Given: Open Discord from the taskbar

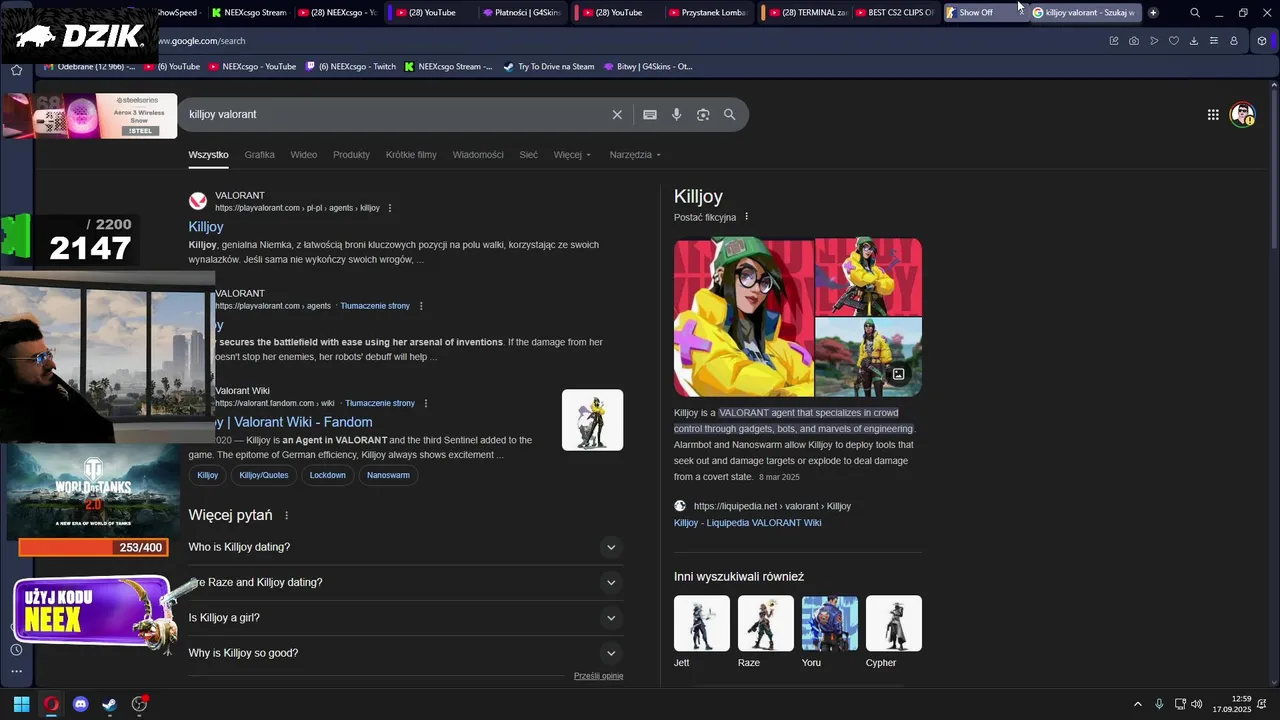Looking at the screenshot, I should tap(81, 704).
